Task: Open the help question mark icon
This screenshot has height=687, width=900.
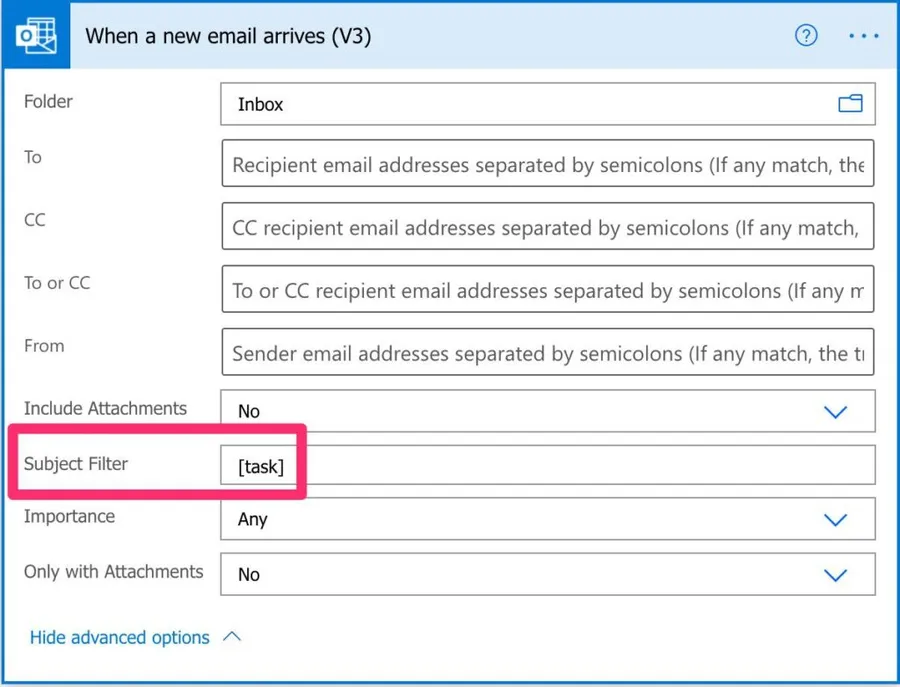Action: click(806, 36)
